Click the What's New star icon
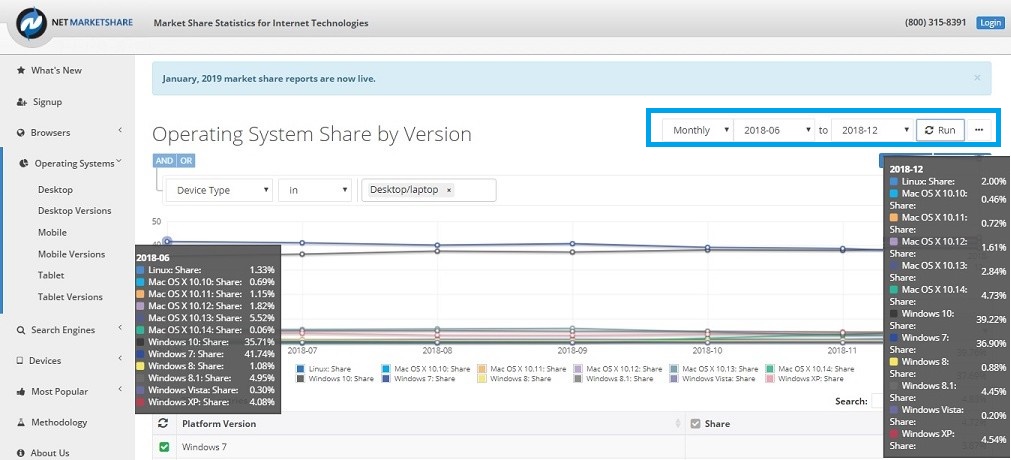The width and height of the screenshot is (1011, 460). (x=21, y=70)
